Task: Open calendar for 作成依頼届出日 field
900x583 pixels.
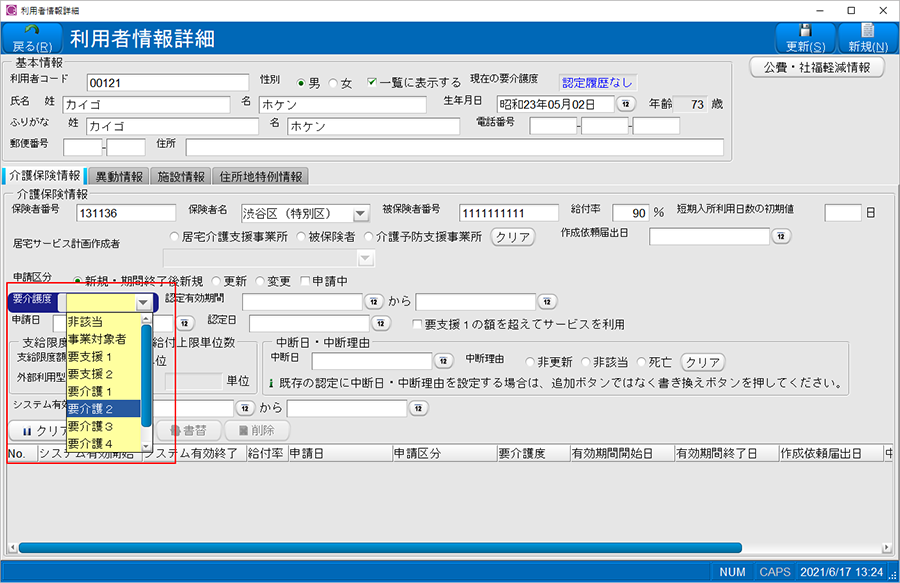Action: (x=781, y=237)
